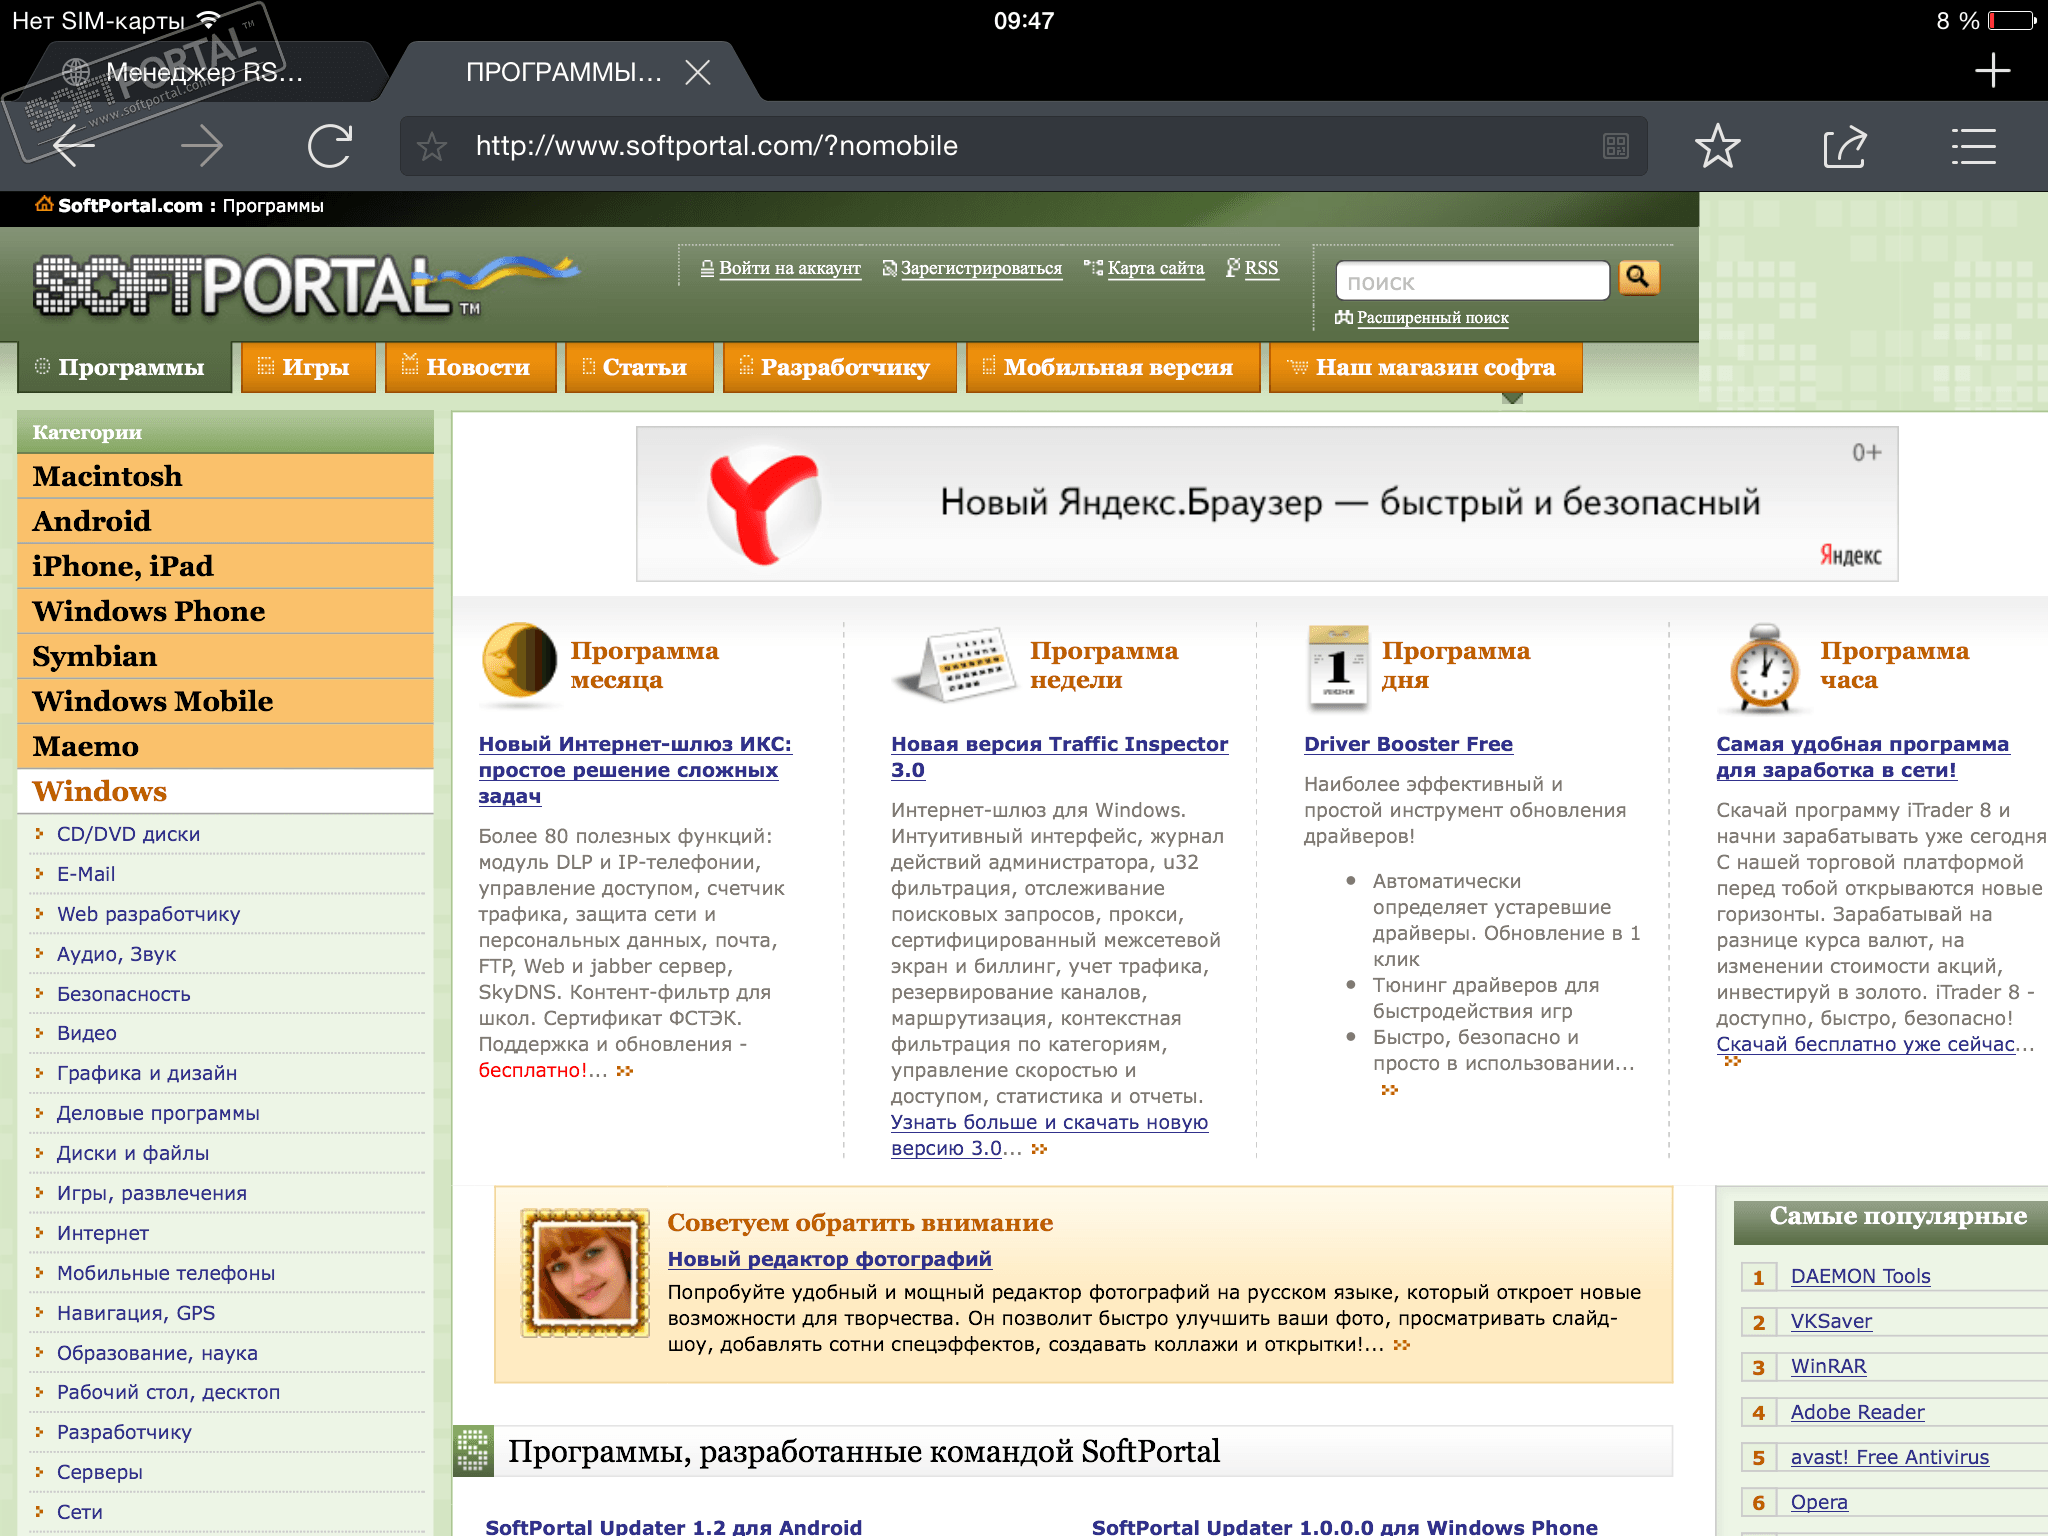Click the yellow magnifier search button
The height and width of the screenshot is (1536, 2048).
pyautogui.click(x=1638, y=277)
